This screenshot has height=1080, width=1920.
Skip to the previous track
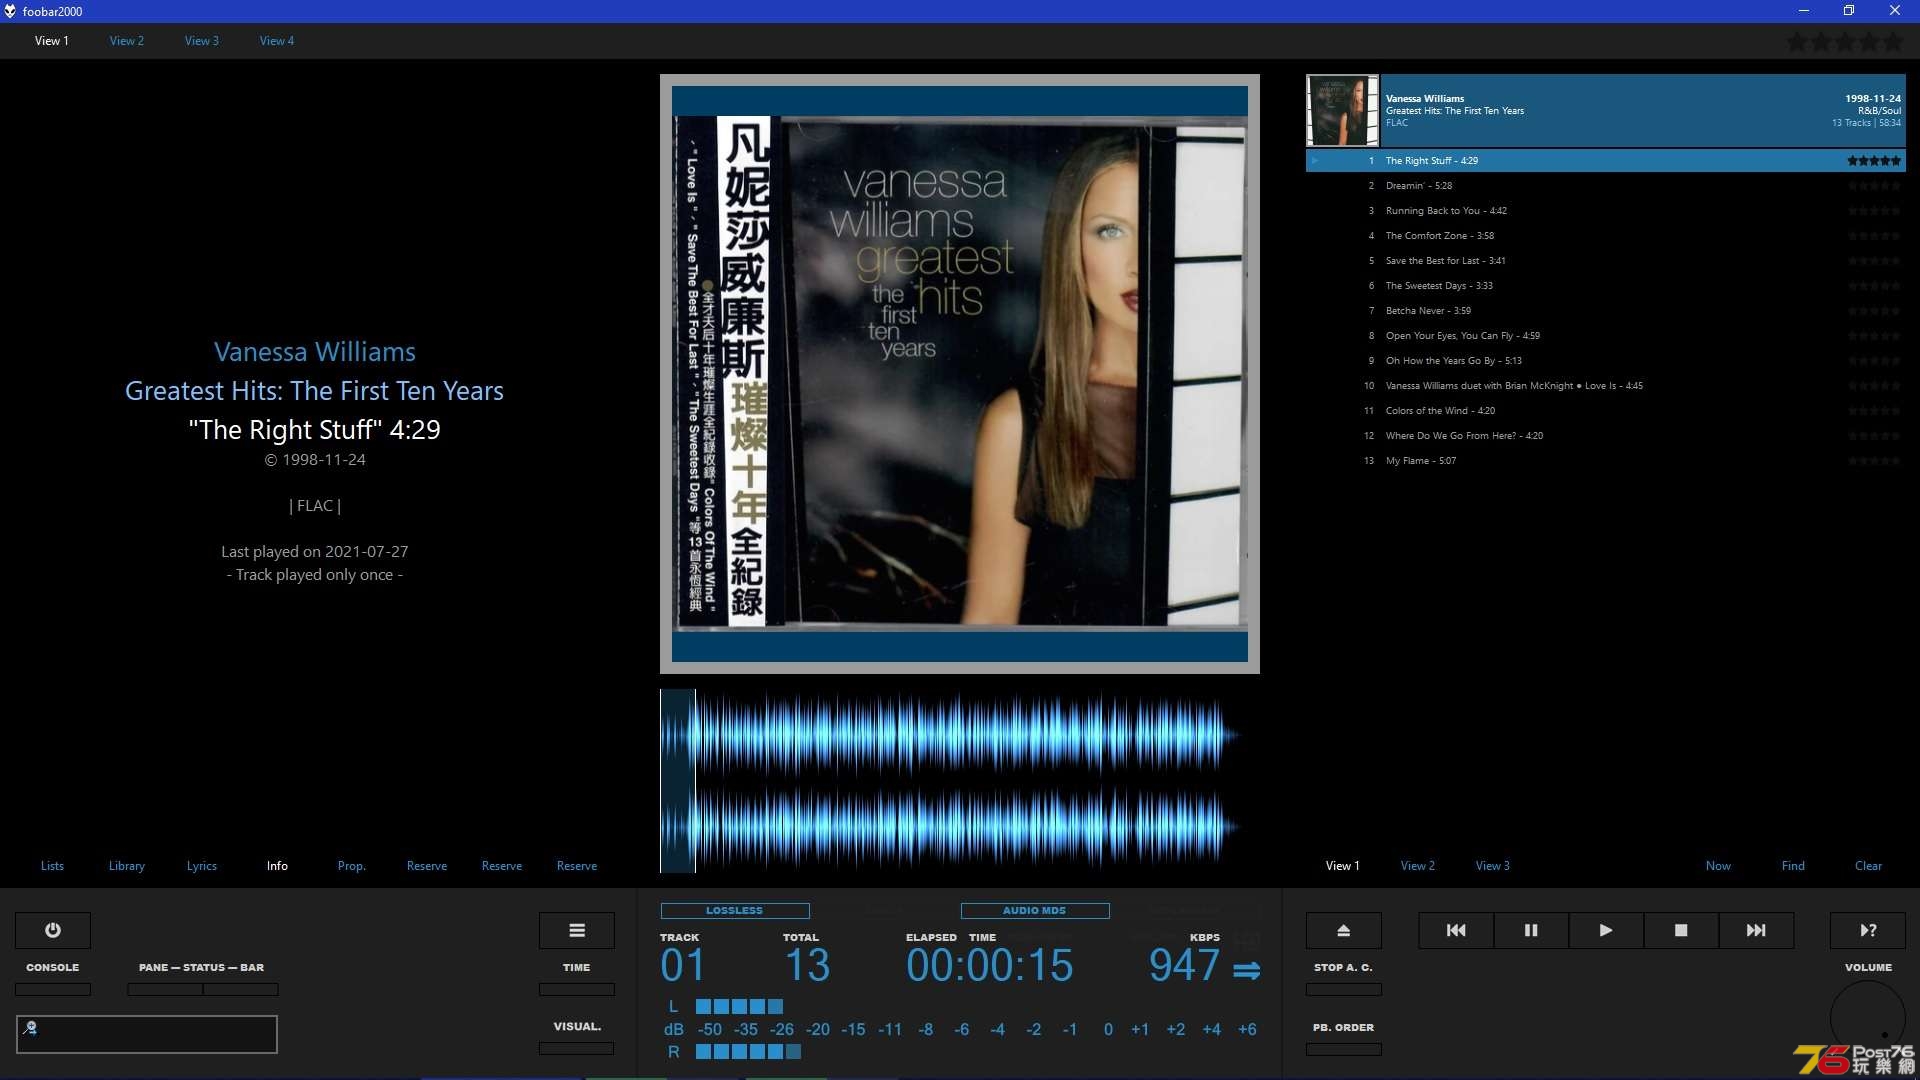[x=1456, y=930]
